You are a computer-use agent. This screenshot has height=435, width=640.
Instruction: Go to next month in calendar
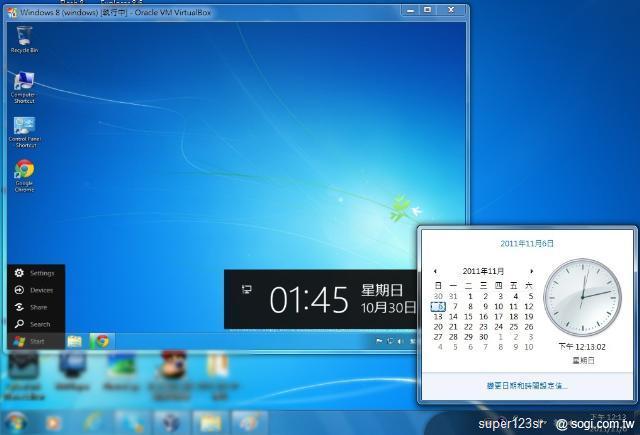coord(531,271)
